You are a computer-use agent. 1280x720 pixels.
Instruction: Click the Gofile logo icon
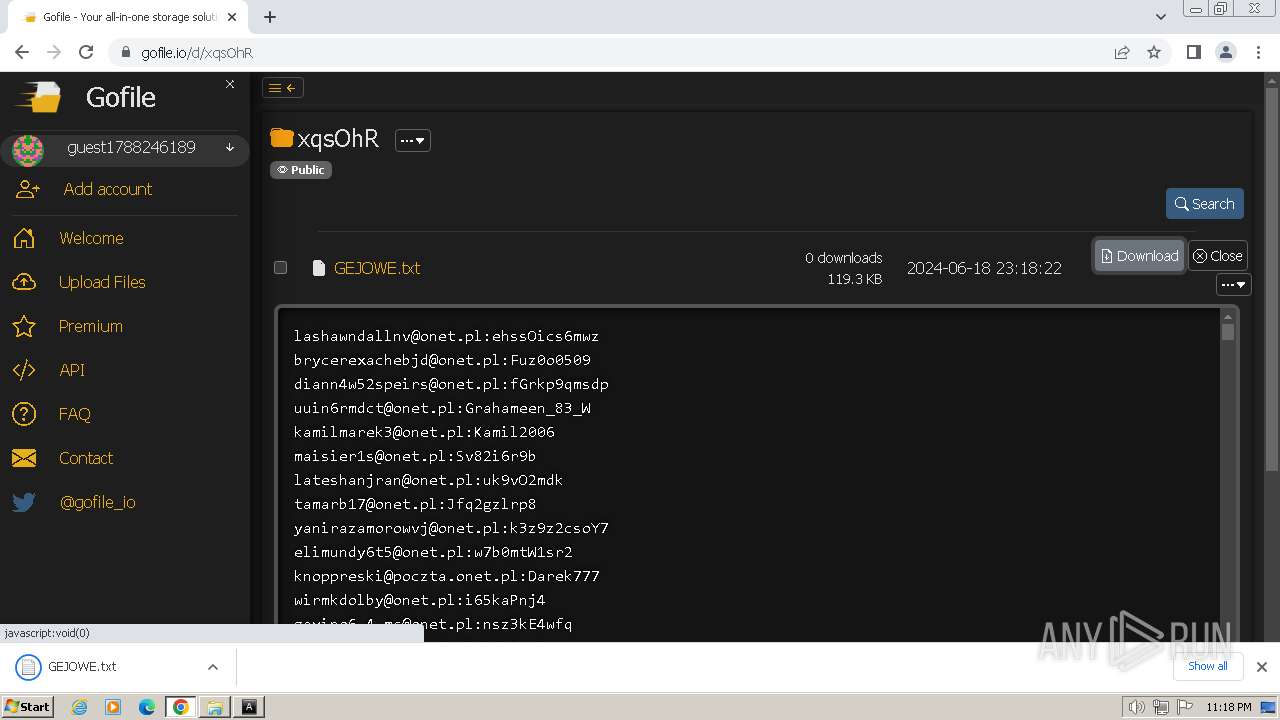pyautogui.click(x=37, y=97)
